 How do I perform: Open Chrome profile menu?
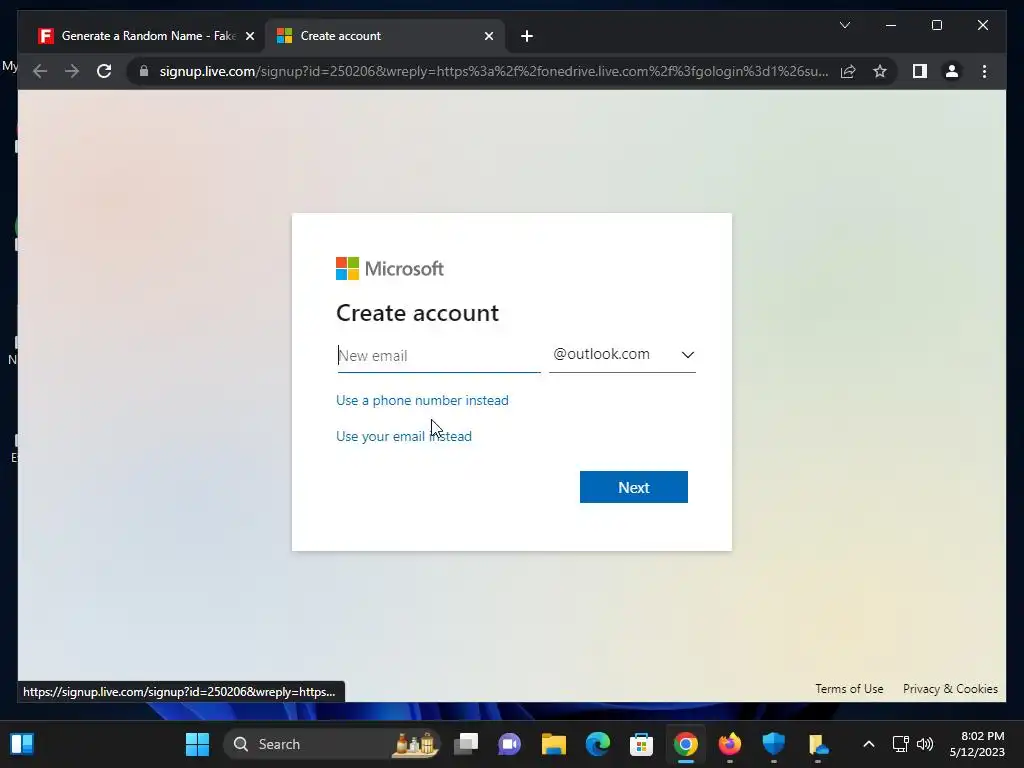(x=952, y=71)
